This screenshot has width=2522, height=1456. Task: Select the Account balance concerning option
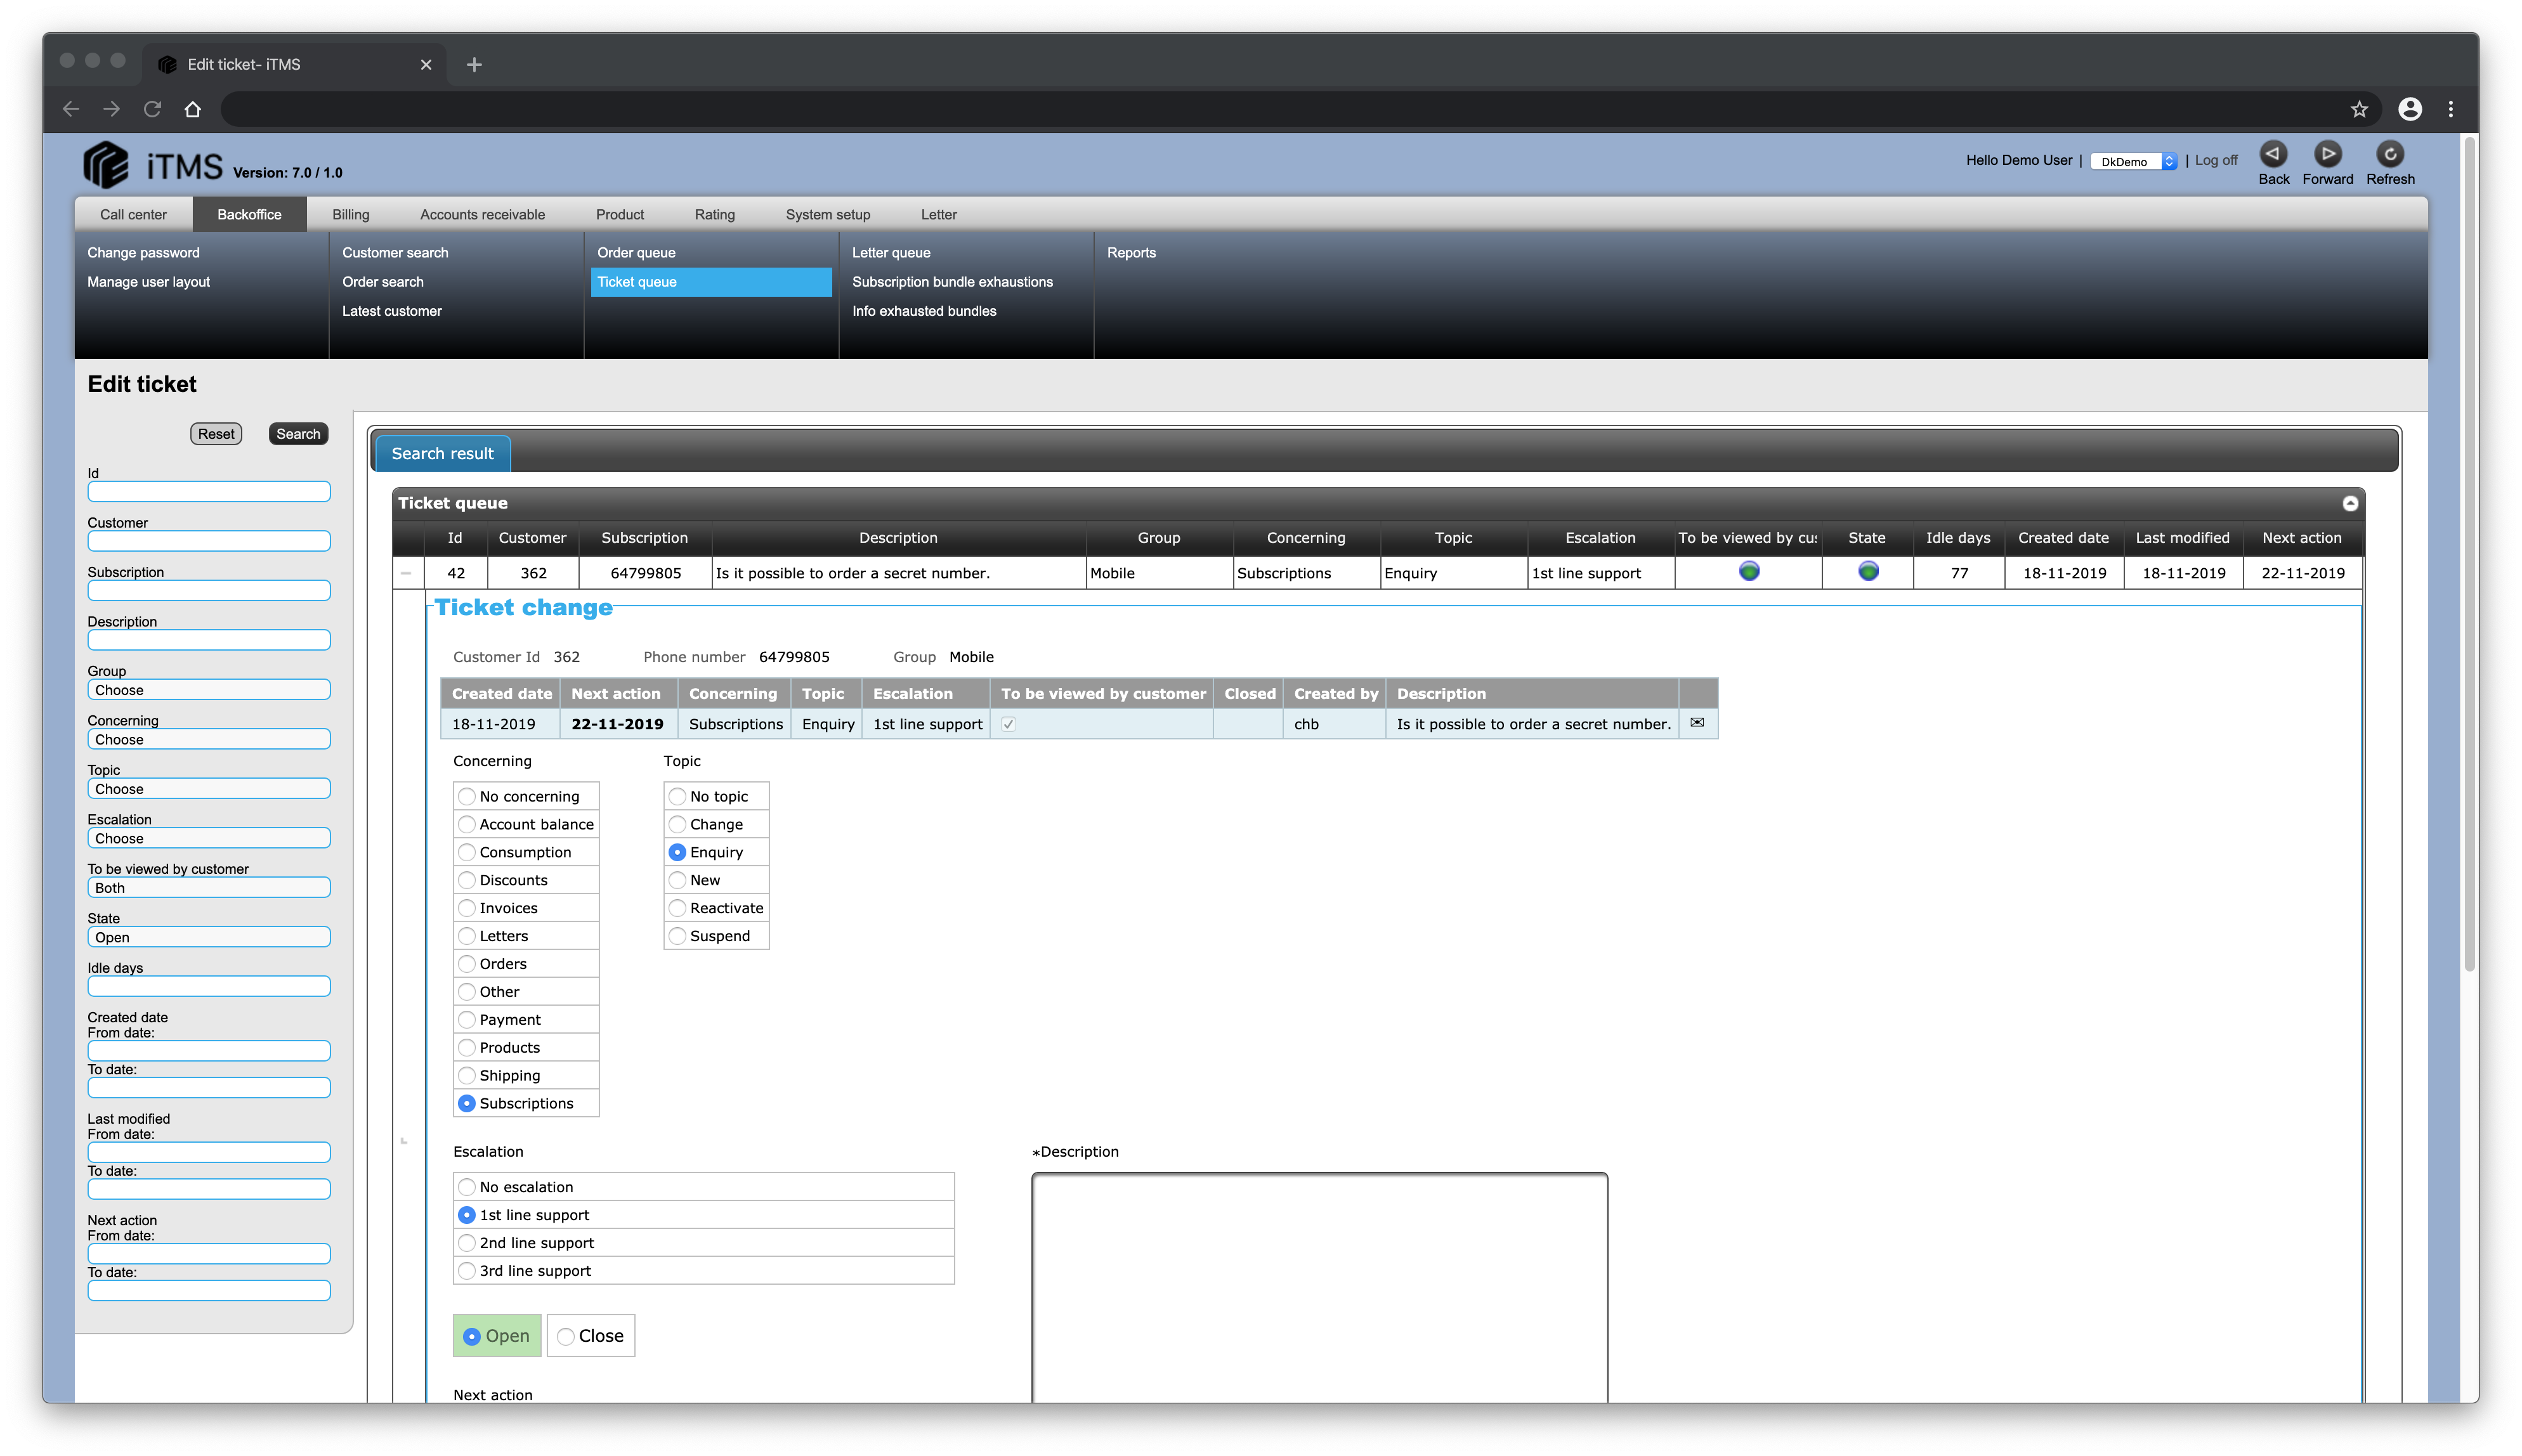(467, 824)
